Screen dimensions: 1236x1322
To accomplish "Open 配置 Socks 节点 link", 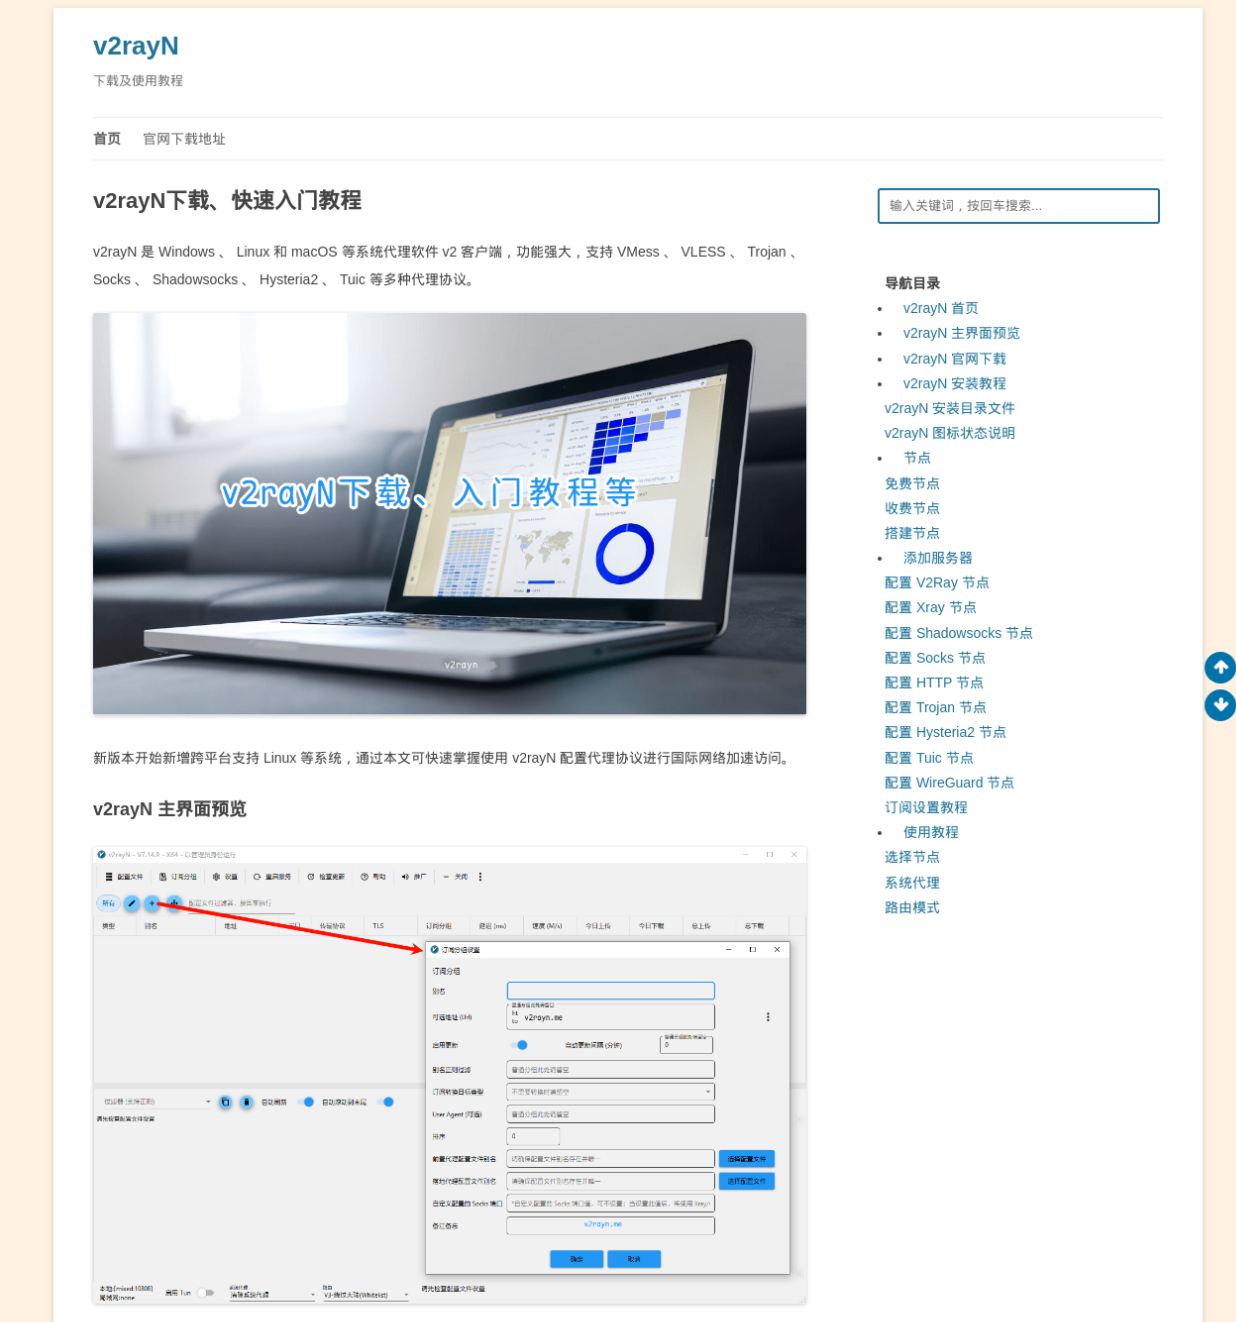I will click(935, 658).
